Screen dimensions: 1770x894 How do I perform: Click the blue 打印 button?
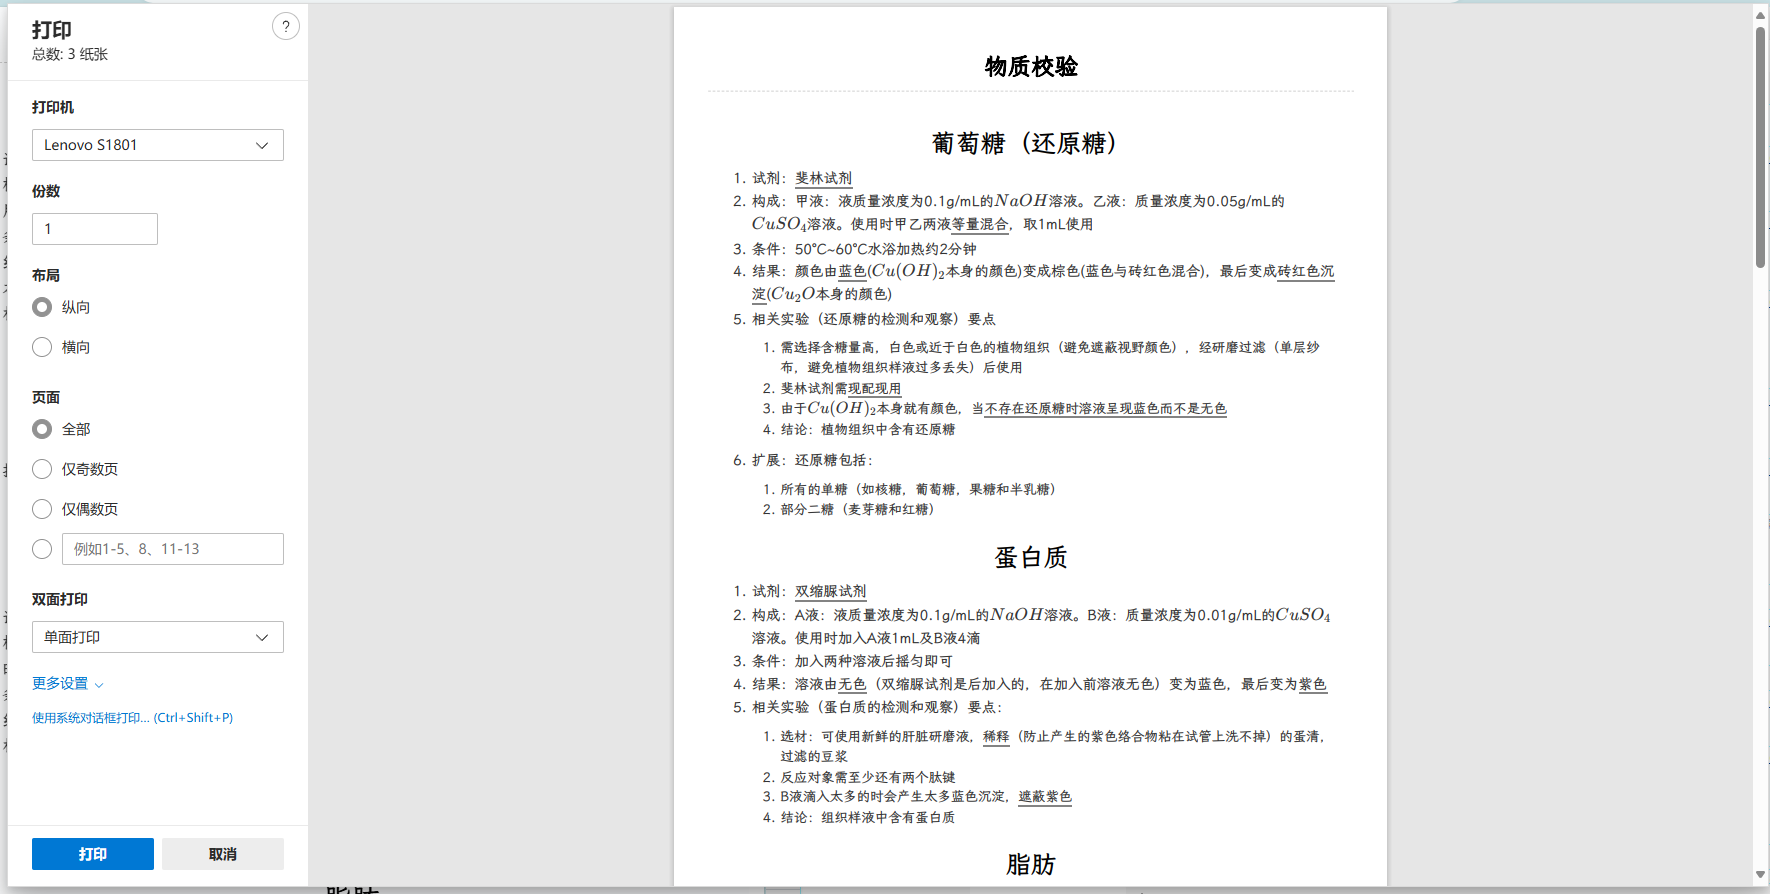93,854
